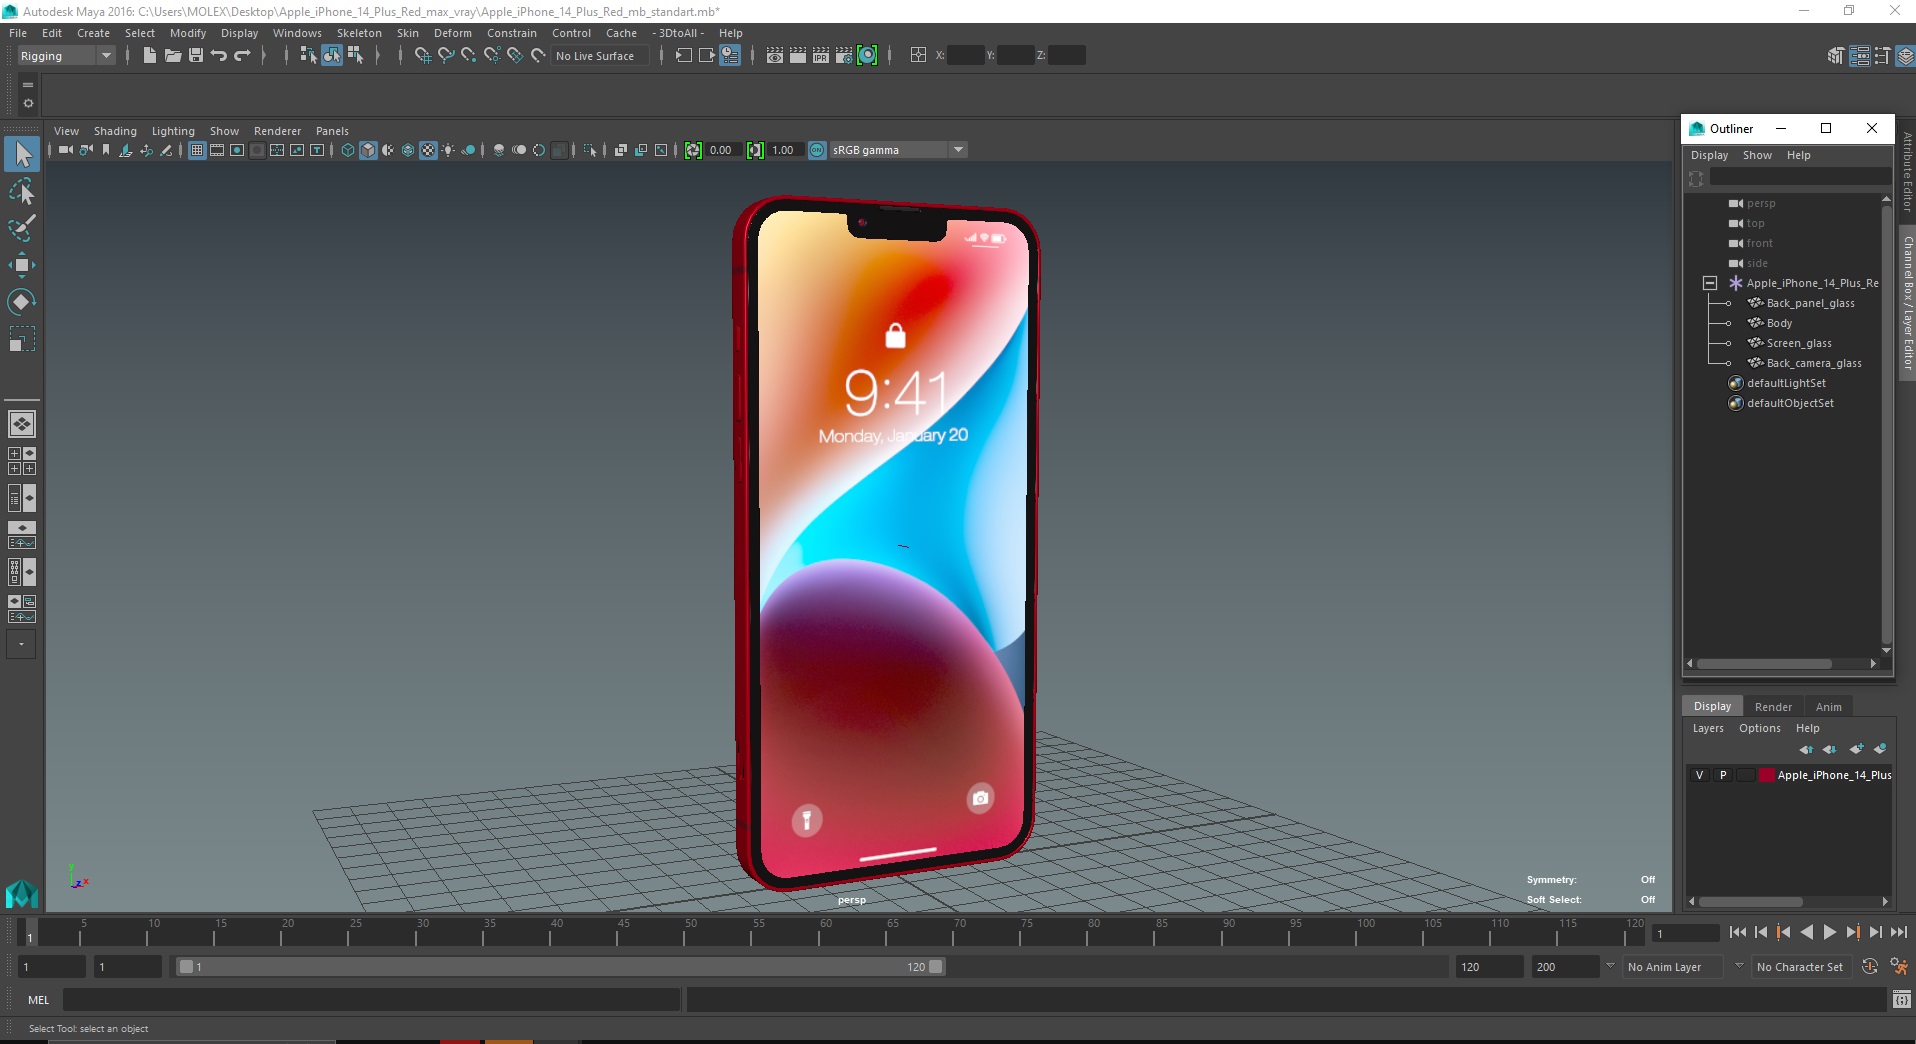This screenshot has width=1916, height=1044.
Task: Toggle textured display in viewport
Action: tap(428, 150)
